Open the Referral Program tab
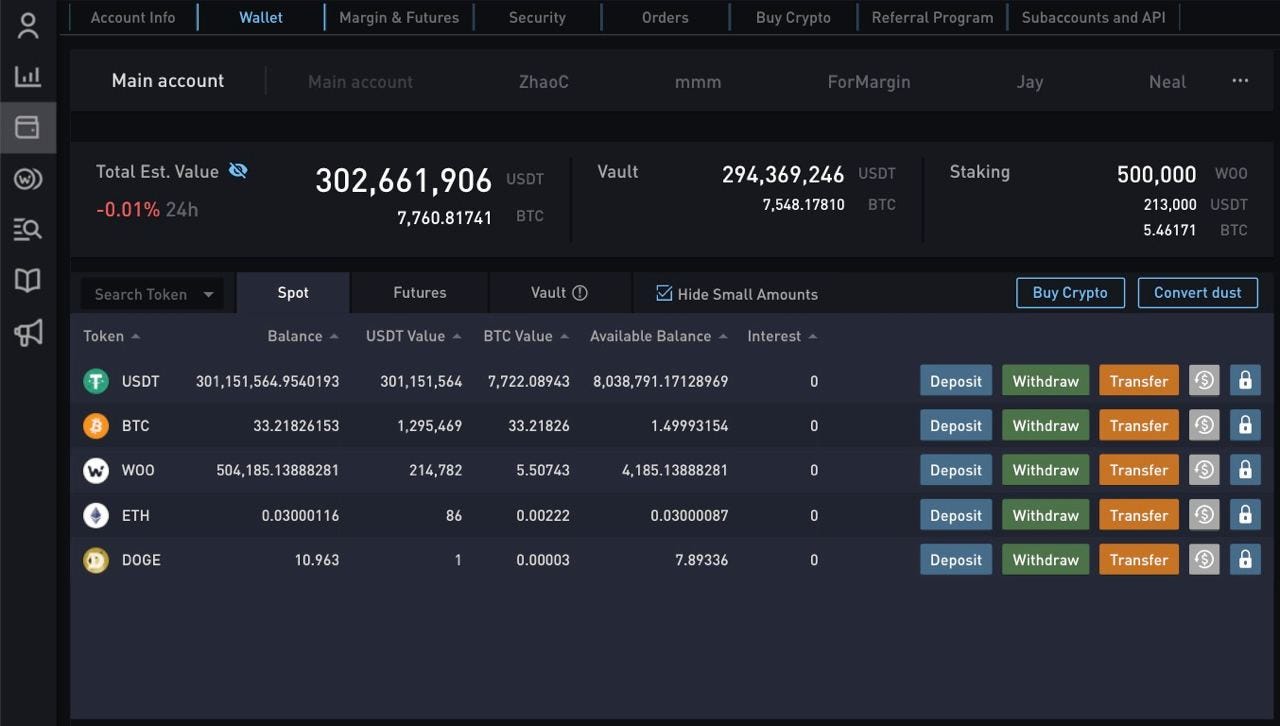The height and width of the screenshot is (726, 1280). click(932, 17)
